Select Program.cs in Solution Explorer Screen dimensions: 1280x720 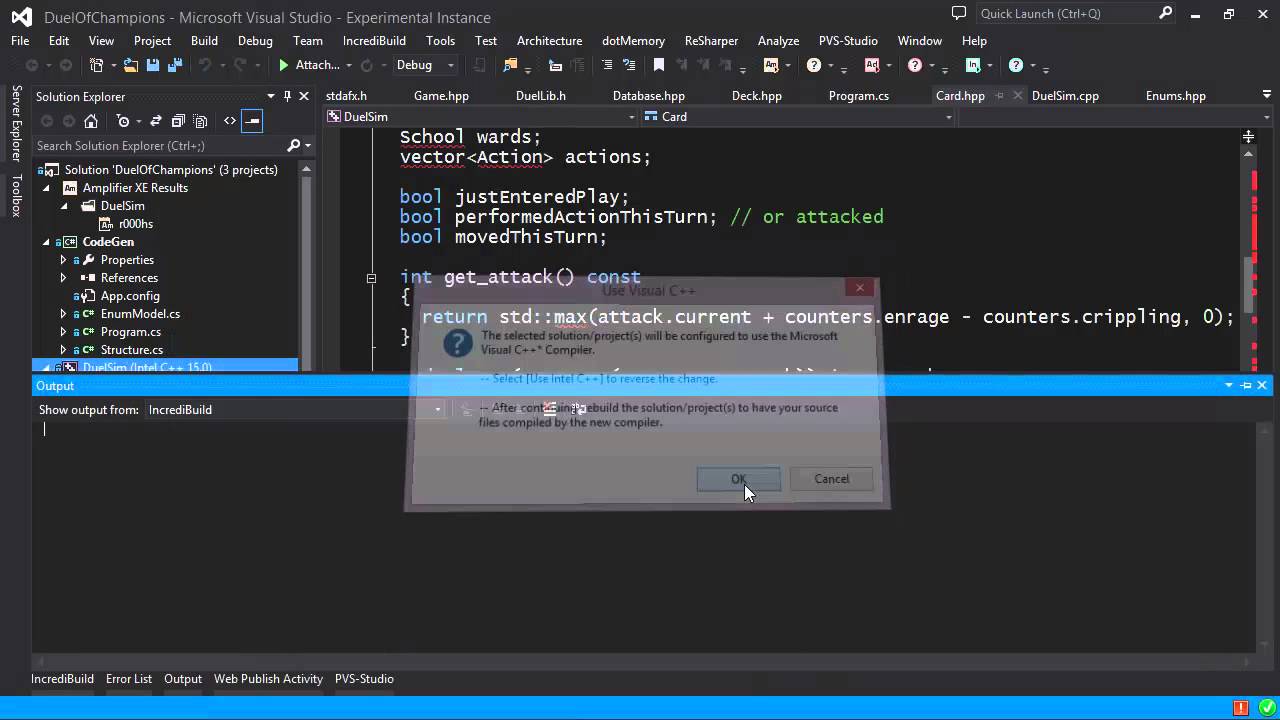point(130,332)
